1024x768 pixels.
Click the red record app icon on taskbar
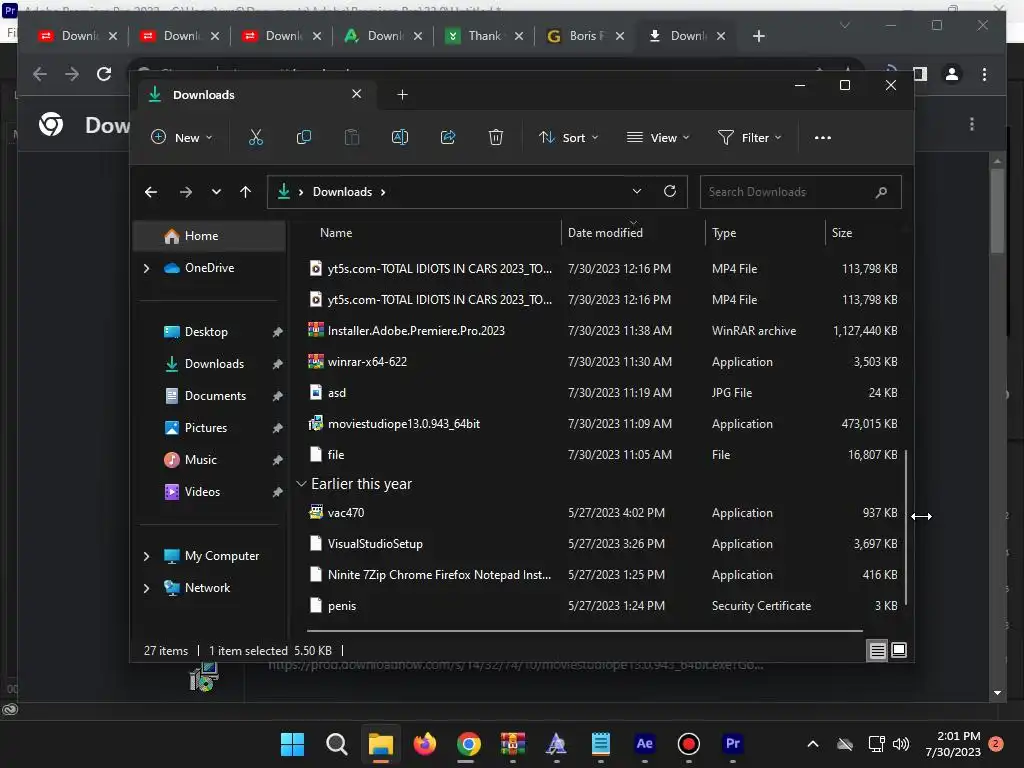click(688, 744)
